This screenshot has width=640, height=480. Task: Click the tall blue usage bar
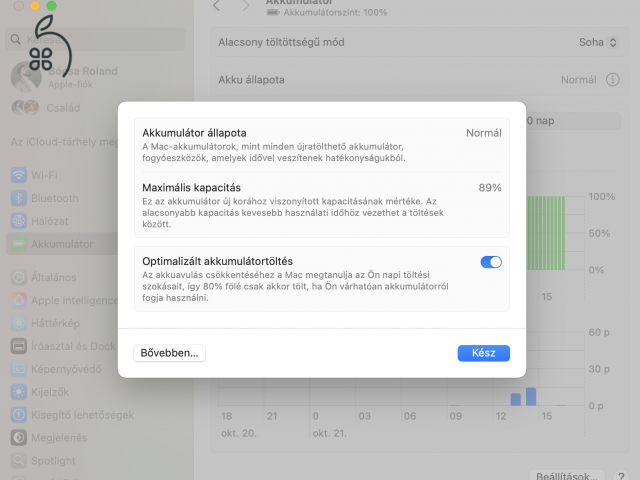tap(531, 396)
